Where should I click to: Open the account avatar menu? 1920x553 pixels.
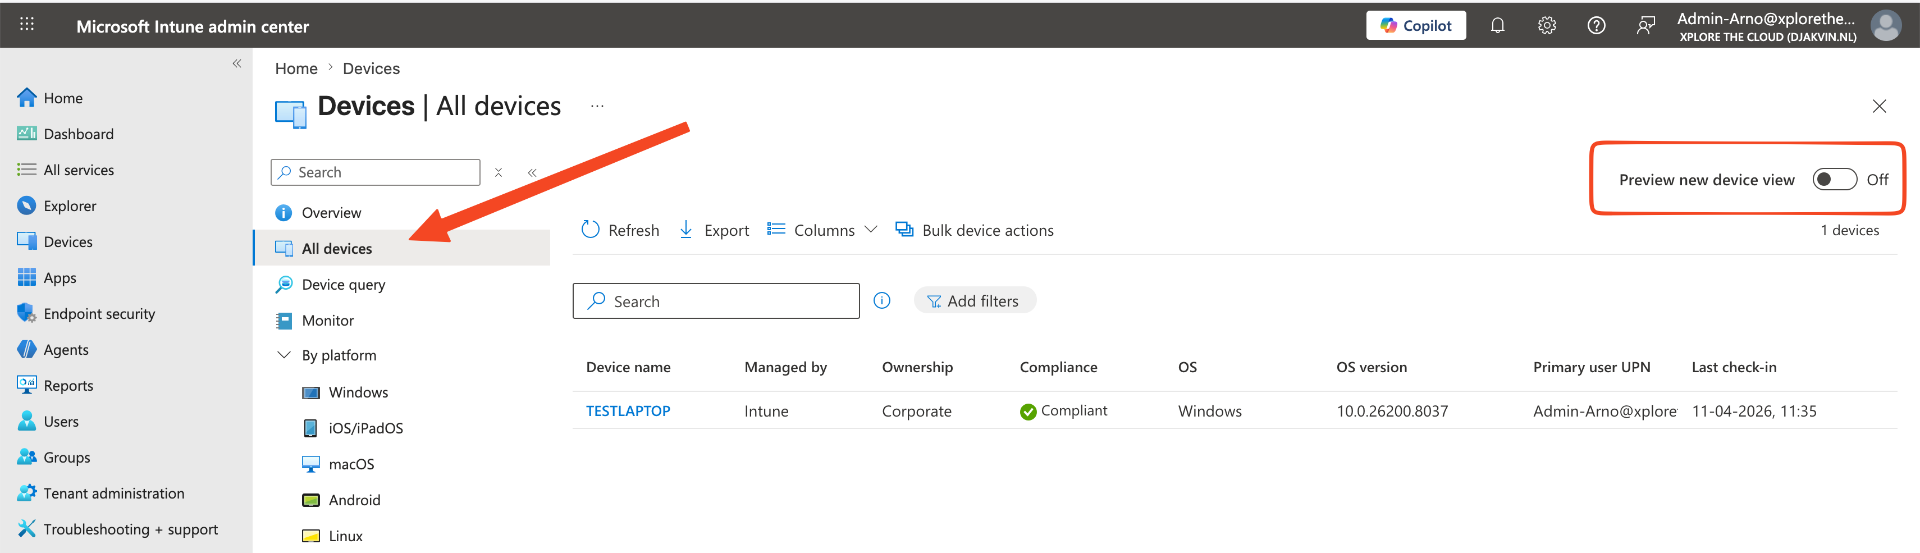coord(1886,26)
